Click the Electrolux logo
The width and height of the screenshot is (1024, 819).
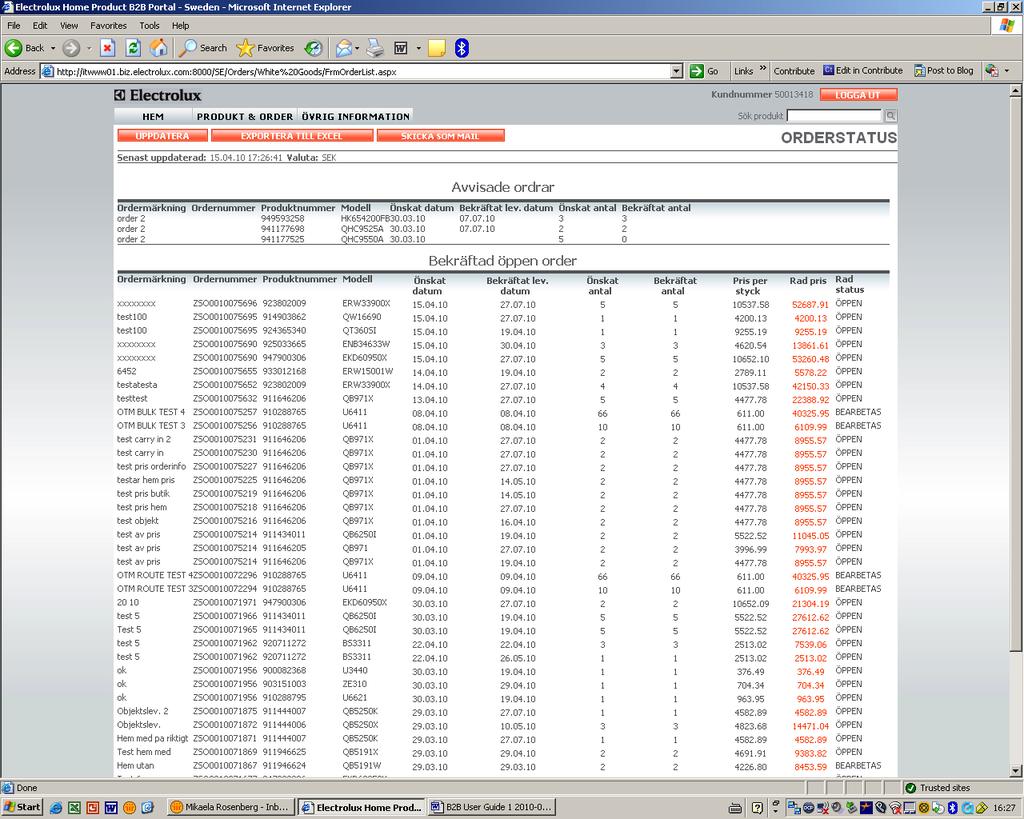(x=158, y=95)
